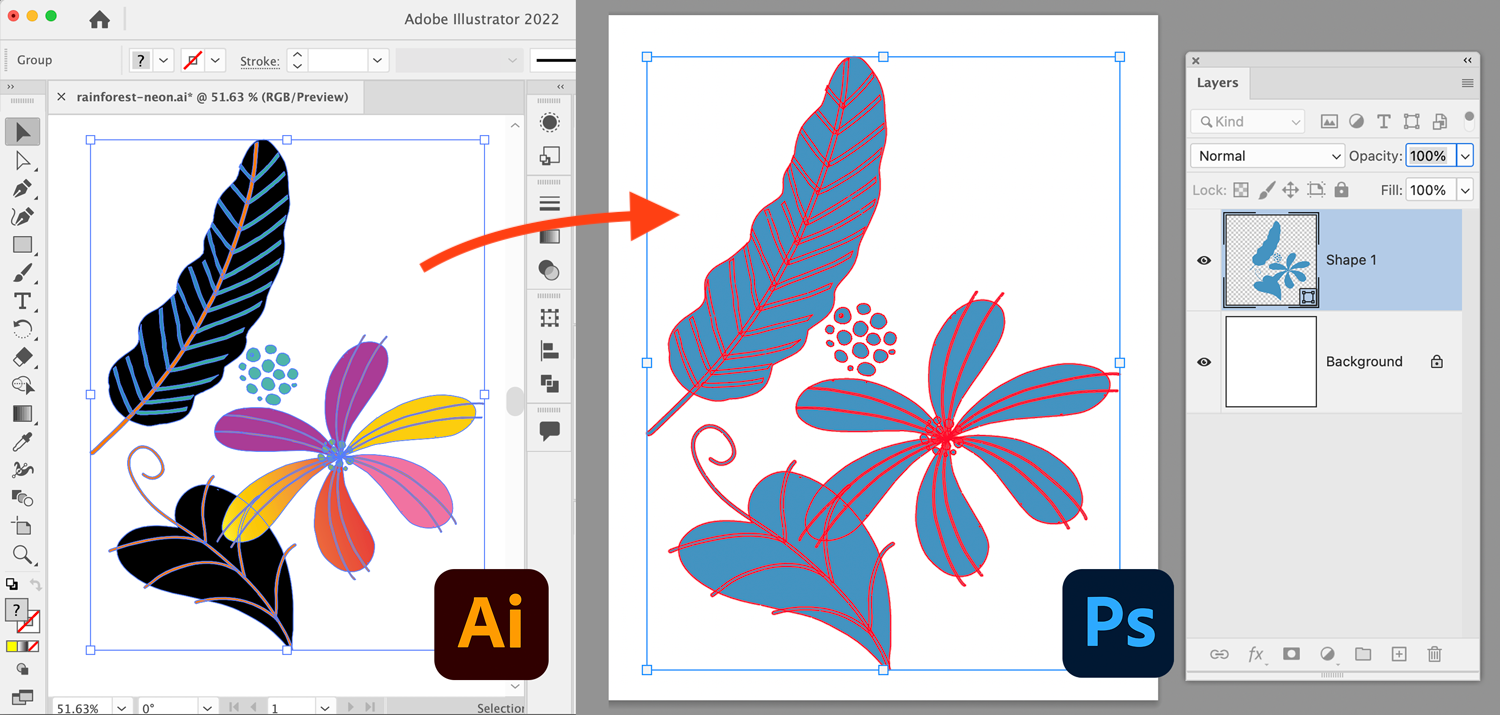Toggle visibility of the Background layer
Screen dimensions: 1500x715
pos(1204,361)
